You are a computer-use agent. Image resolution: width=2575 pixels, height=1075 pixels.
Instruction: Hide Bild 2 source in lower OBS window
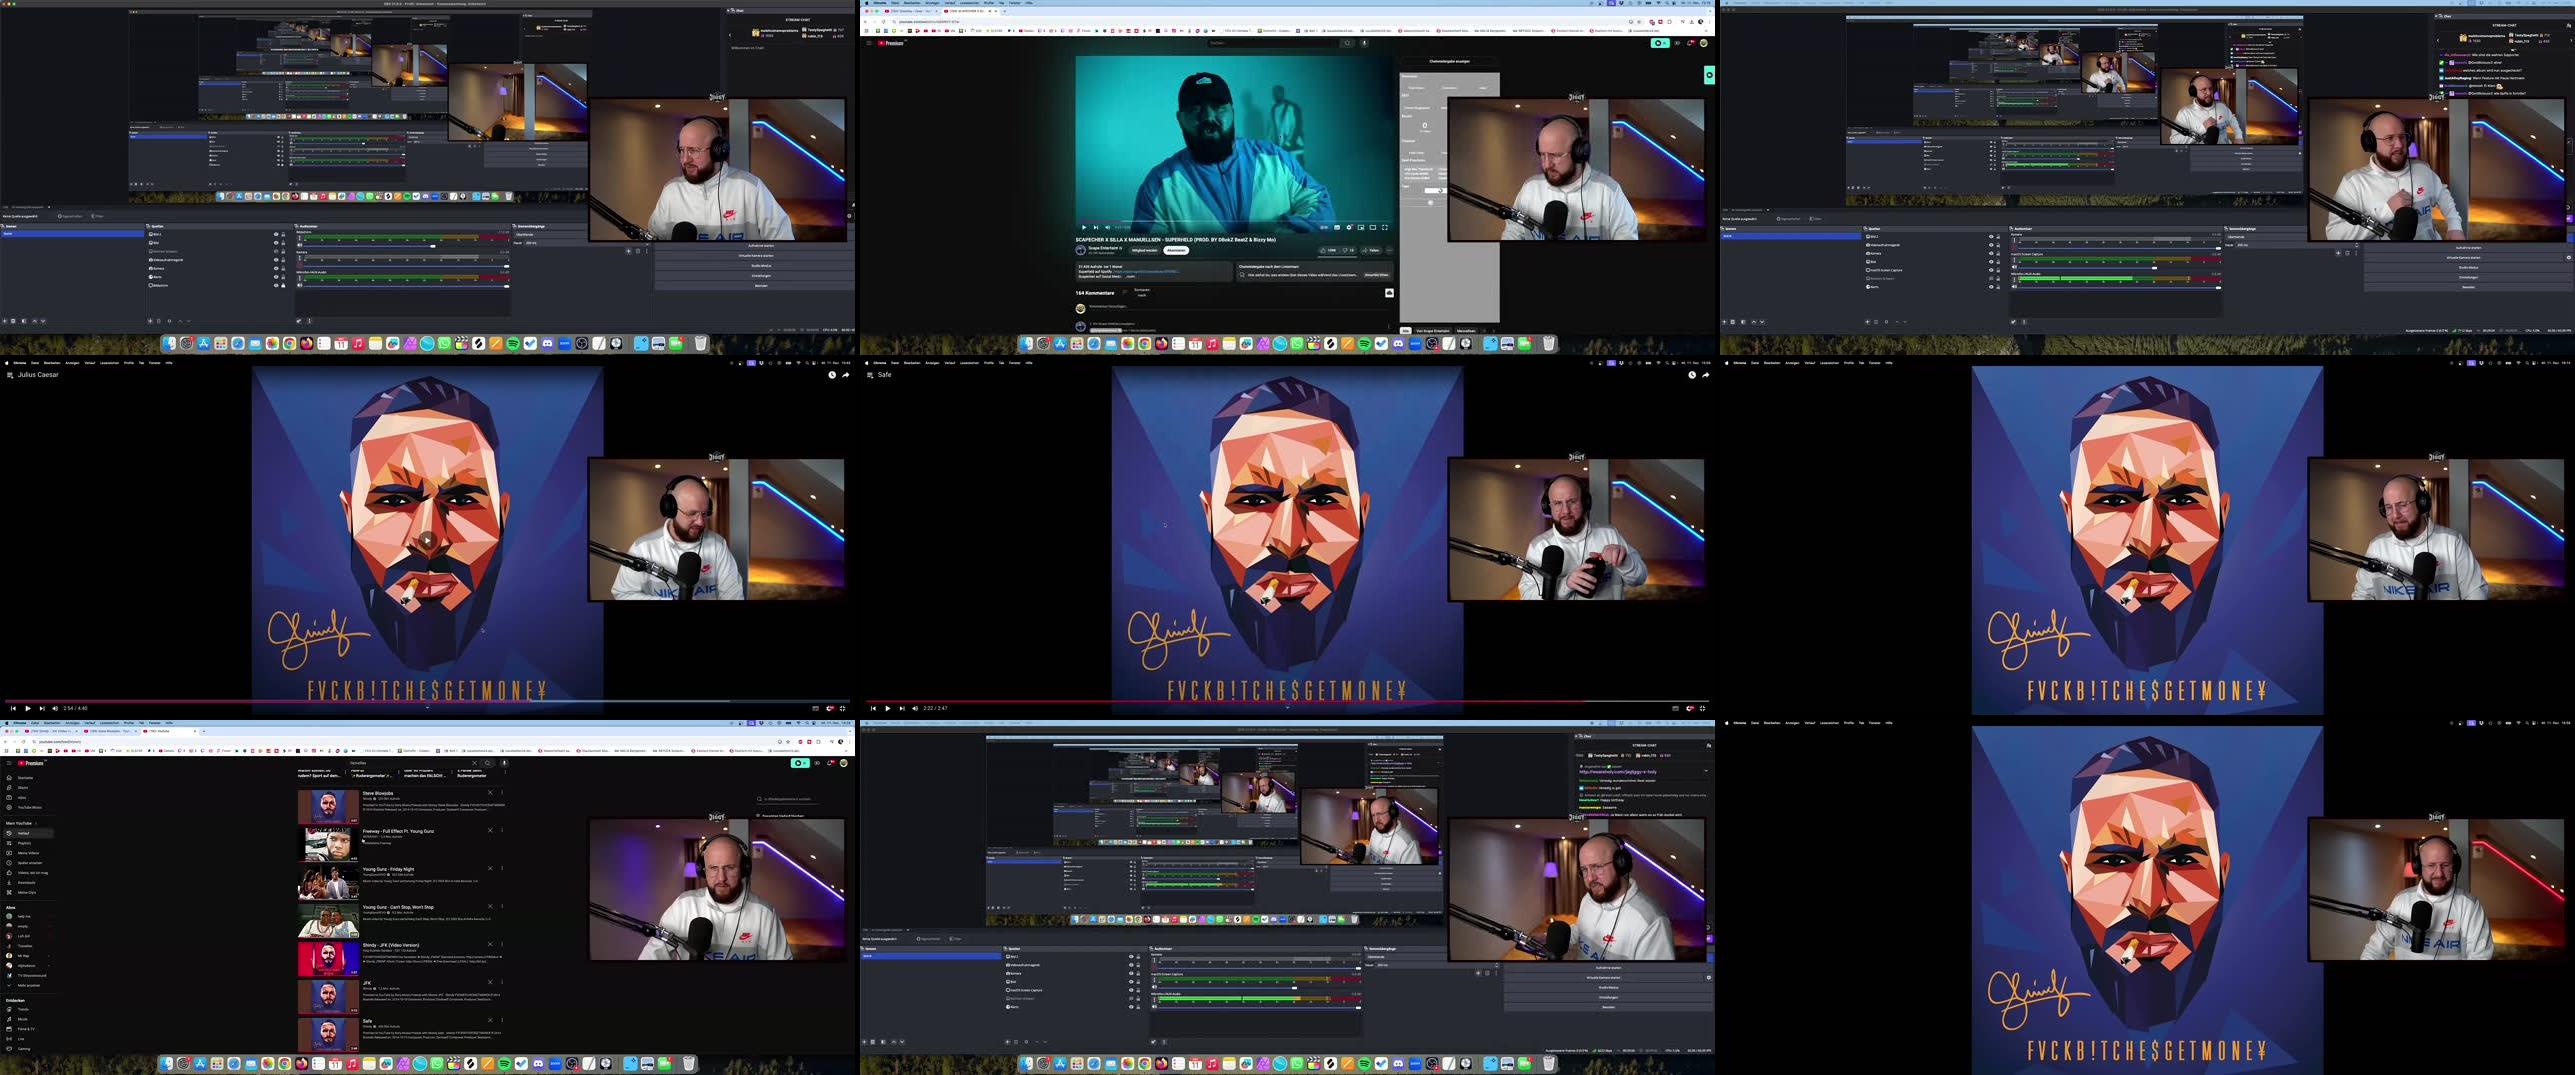(x=1131, y=956)
